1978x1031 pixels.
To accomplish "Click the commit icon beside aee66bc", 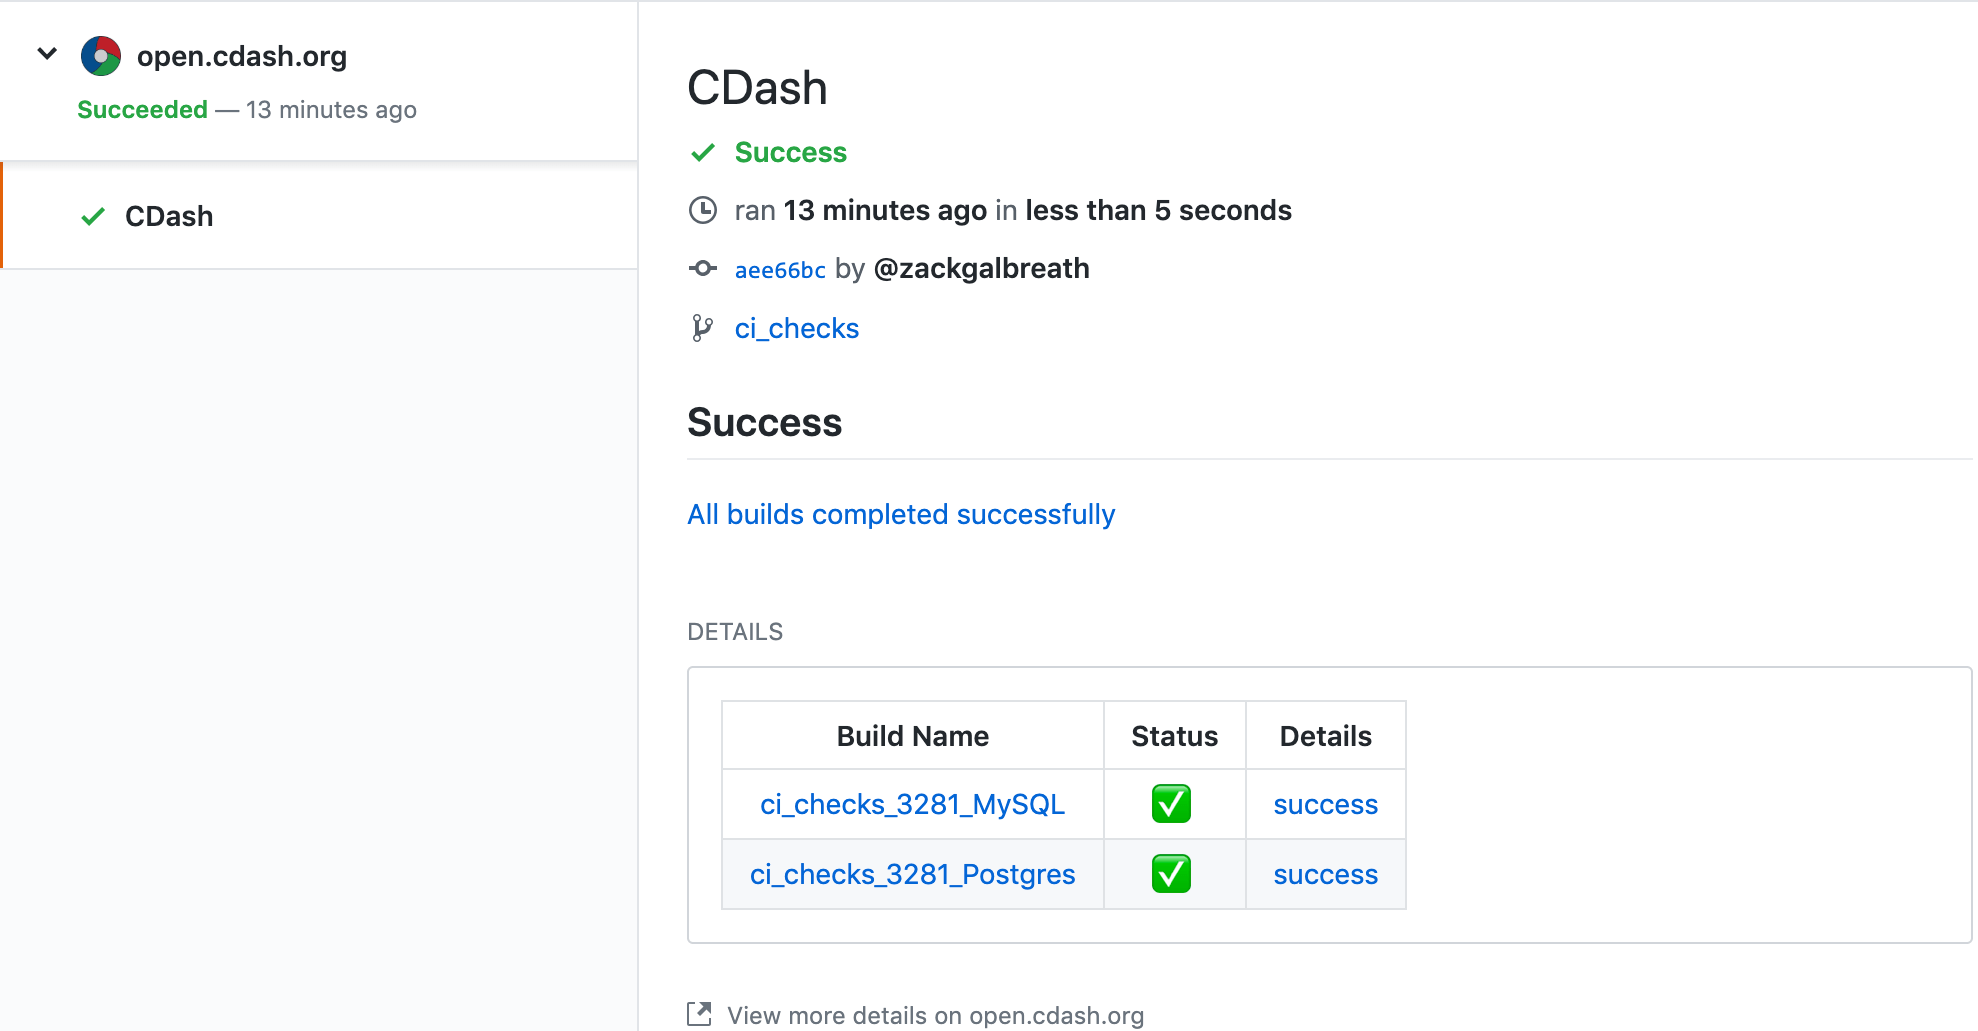I will point(704,268).
